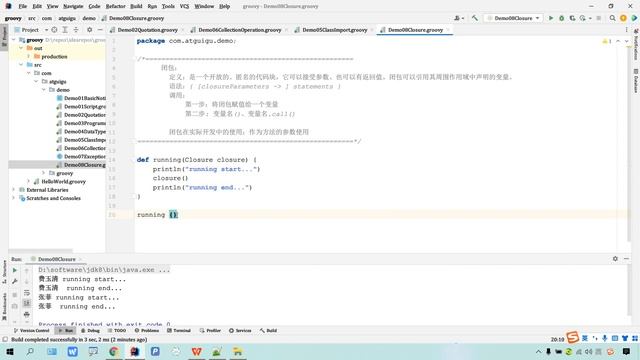Image resolution: width=640 pixels, height=360 pixels.
Task: Open Search Everywhere magnifier icon
Action: click(x=612, y=18)
